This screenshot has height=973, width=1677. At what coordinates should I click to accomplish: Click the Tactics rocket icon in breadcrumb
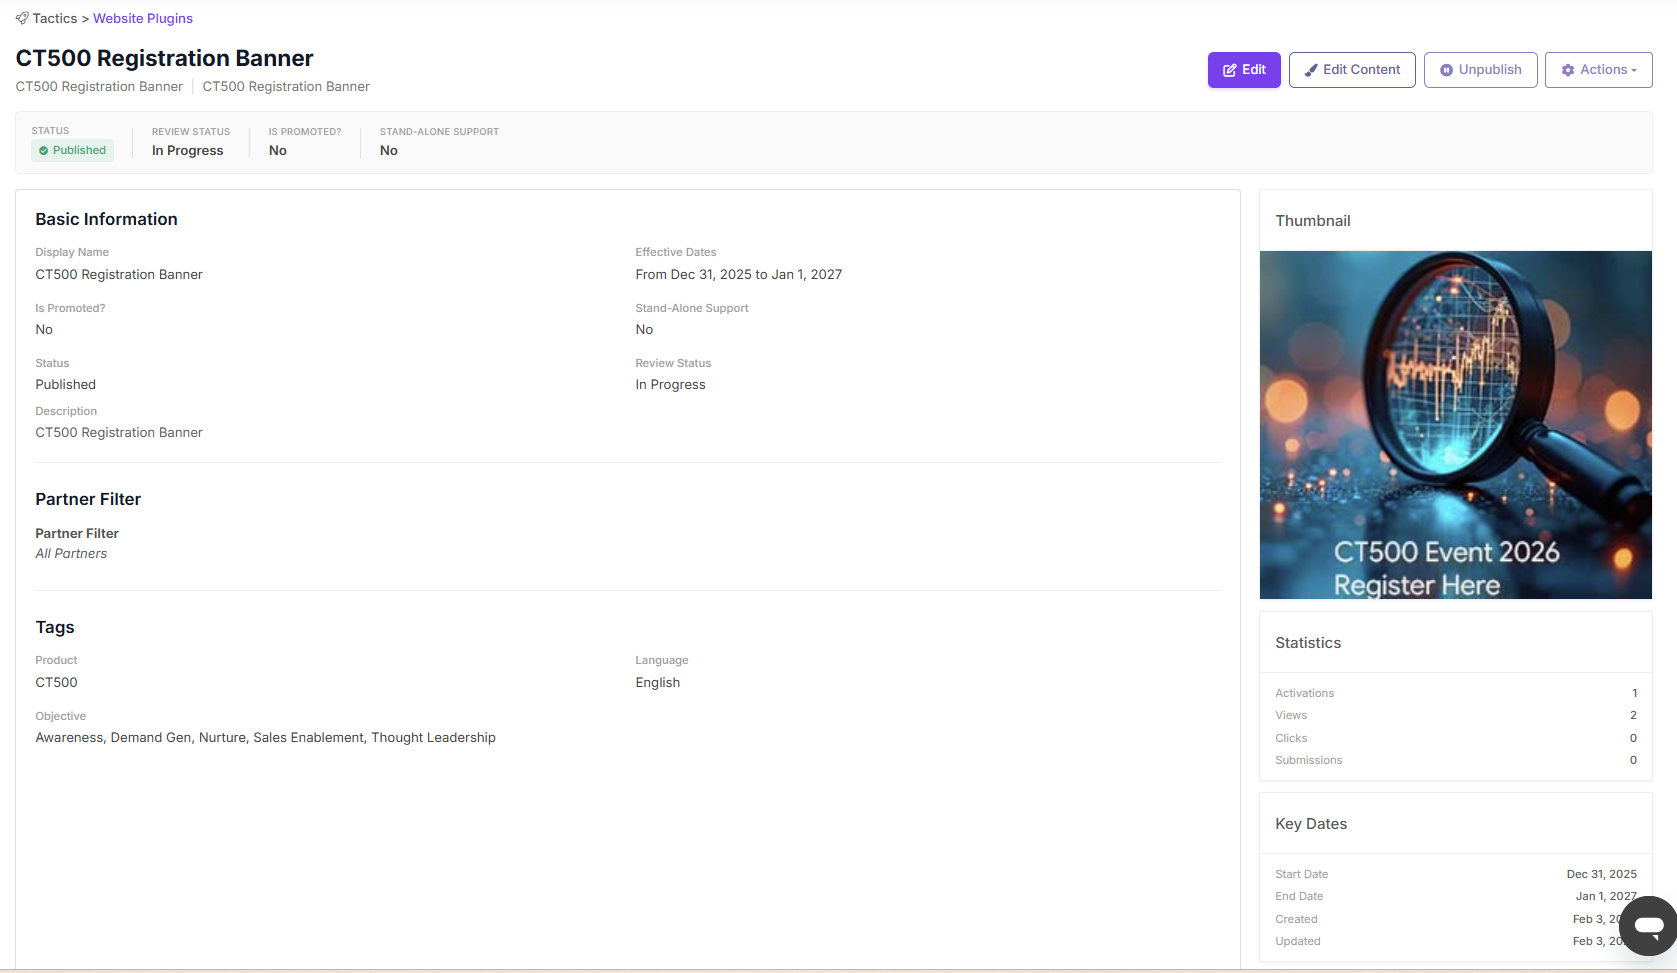[22, 18]
